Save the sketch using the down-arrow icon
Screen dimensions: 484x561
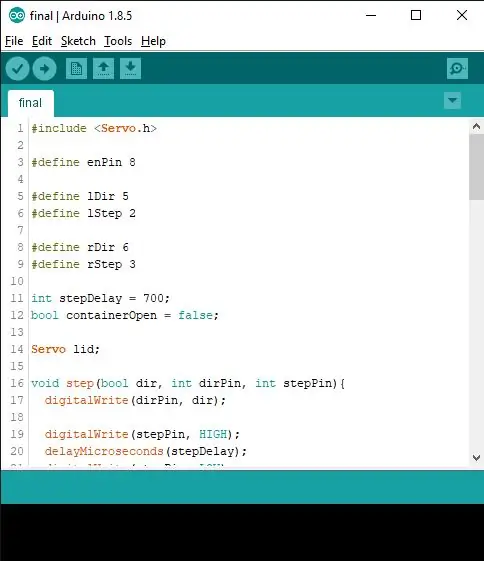click(x=130, y=68)
